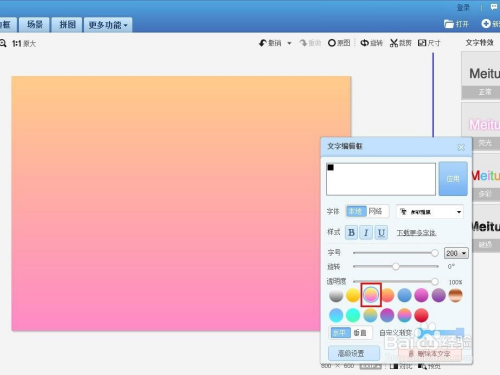The width and height of the screenshot is (500, 375).
Task: Pick the yellow-to-blue gradient swatch
Action: (x=370, y=315)
